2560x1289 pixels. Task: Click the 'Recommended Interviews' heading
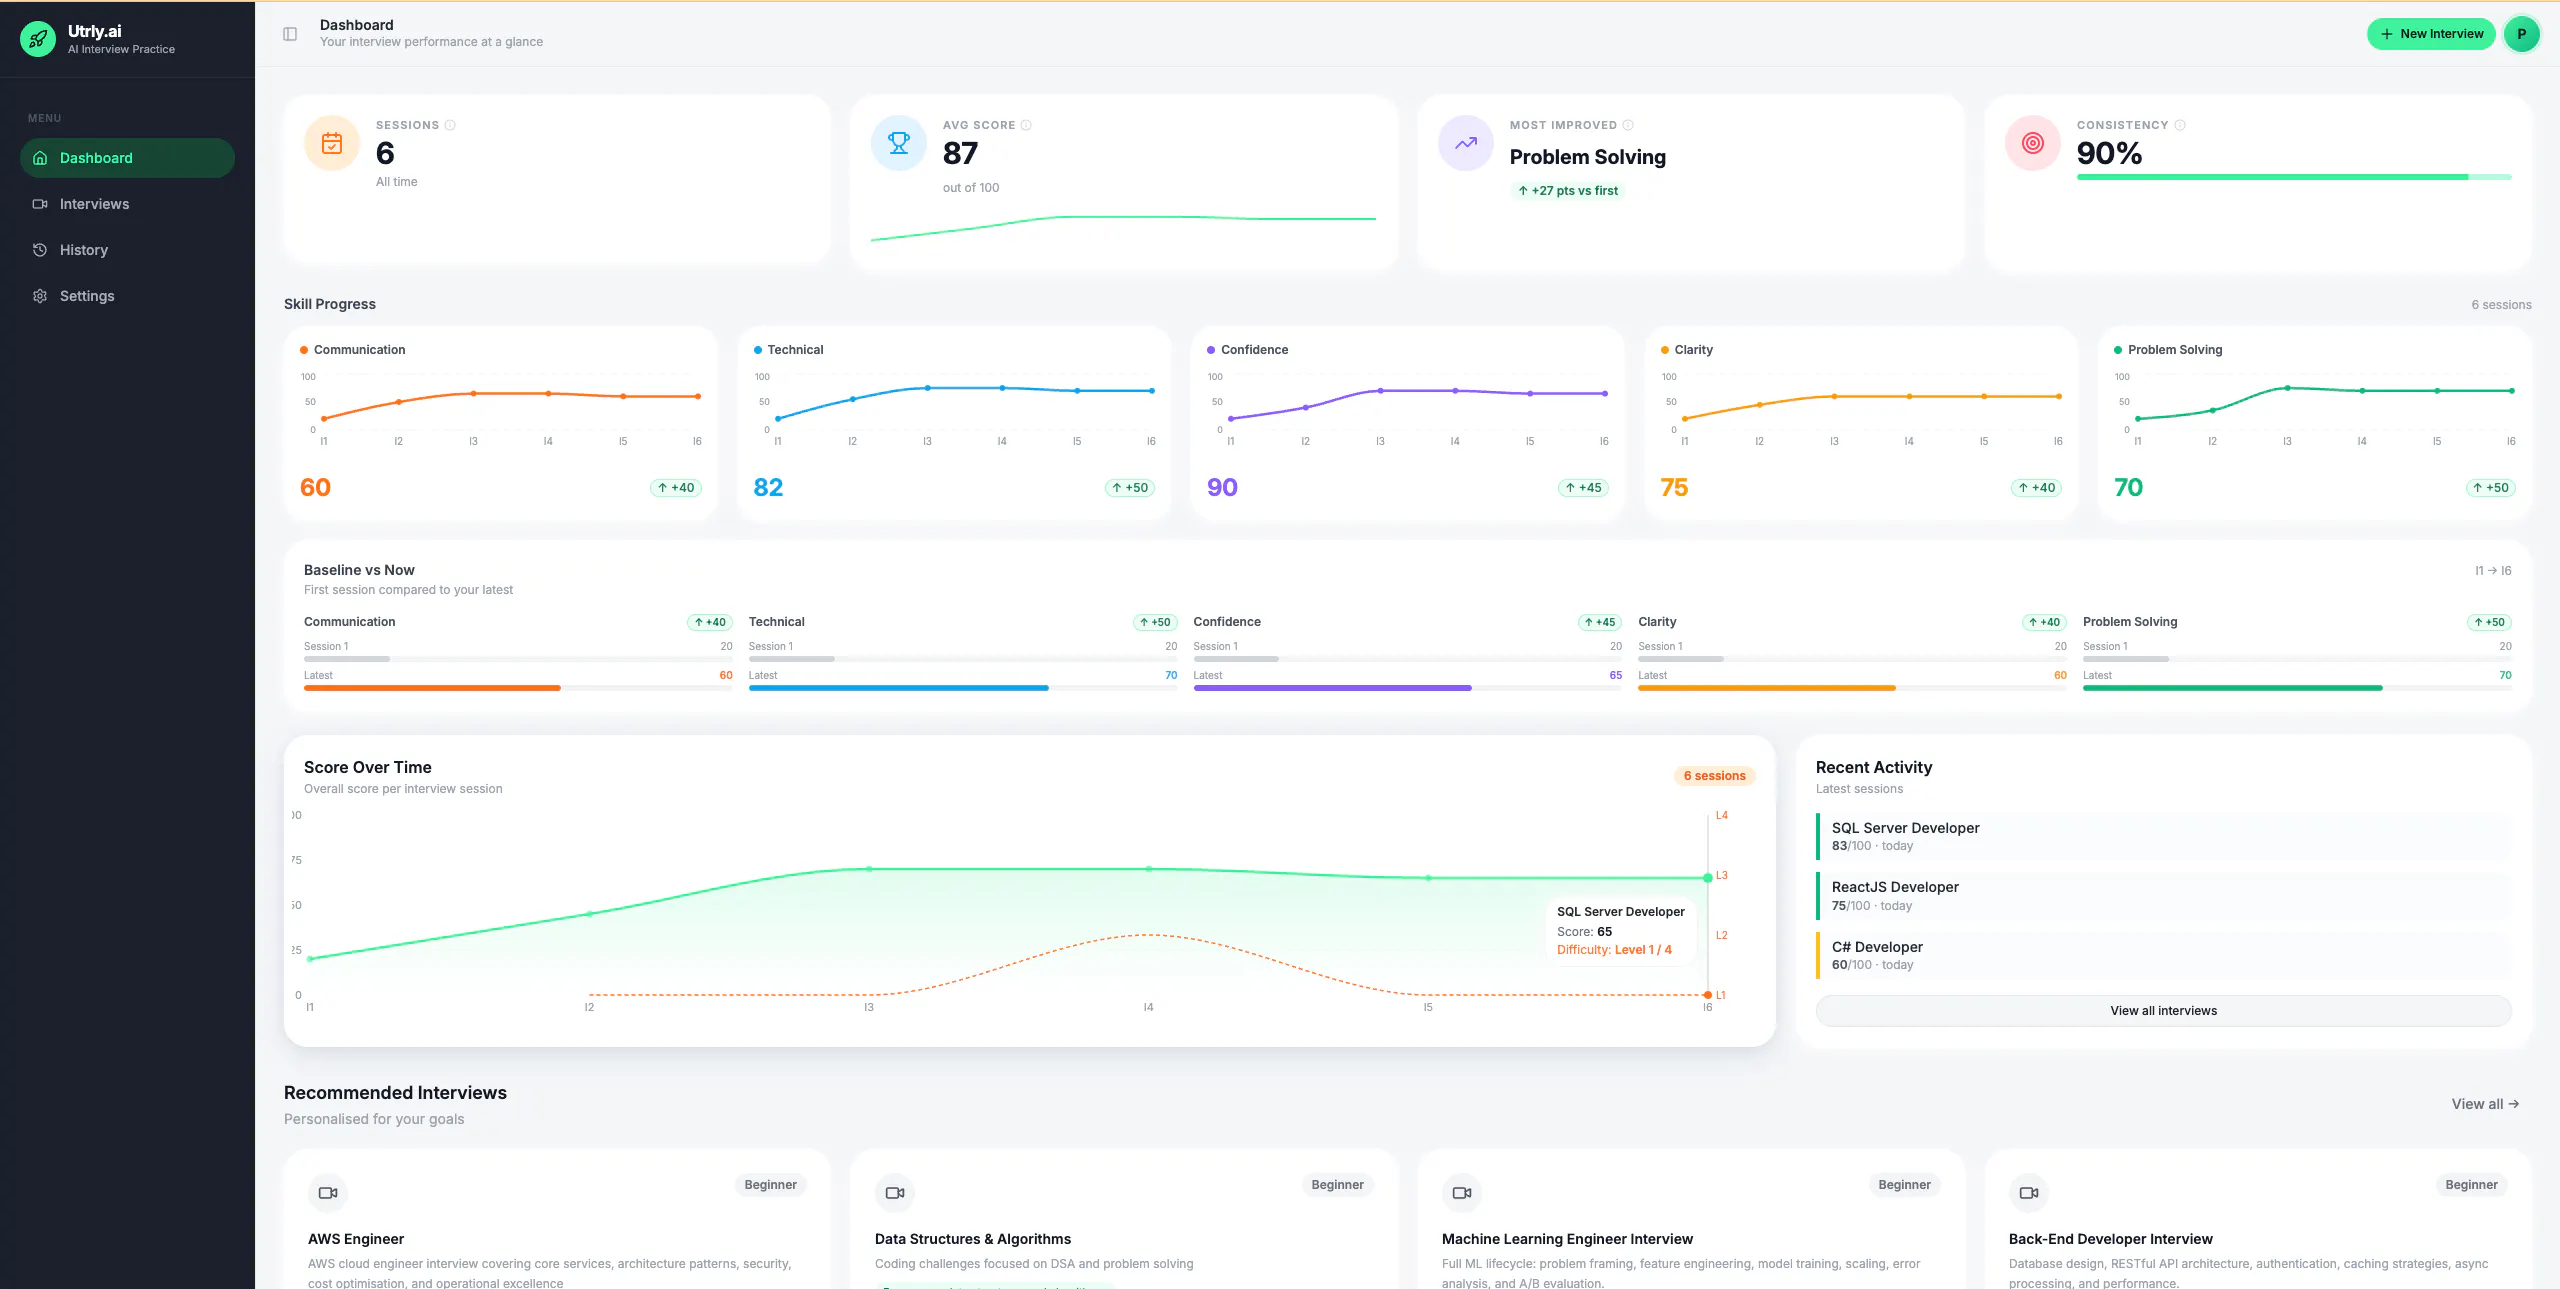pyautogui.click(x=395, y=1093)
